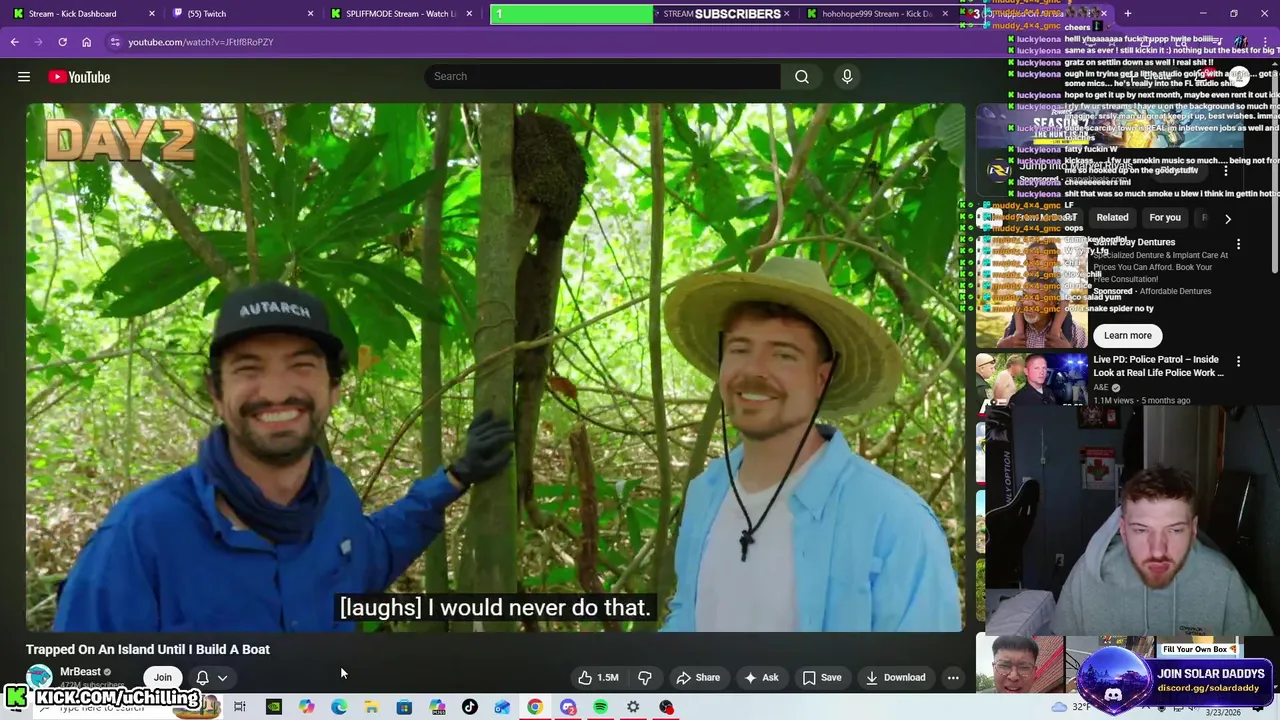Viewport: 1280px width, 720px height.
Task: Reload the page with the refresh icon
Action: click(62, 42)
